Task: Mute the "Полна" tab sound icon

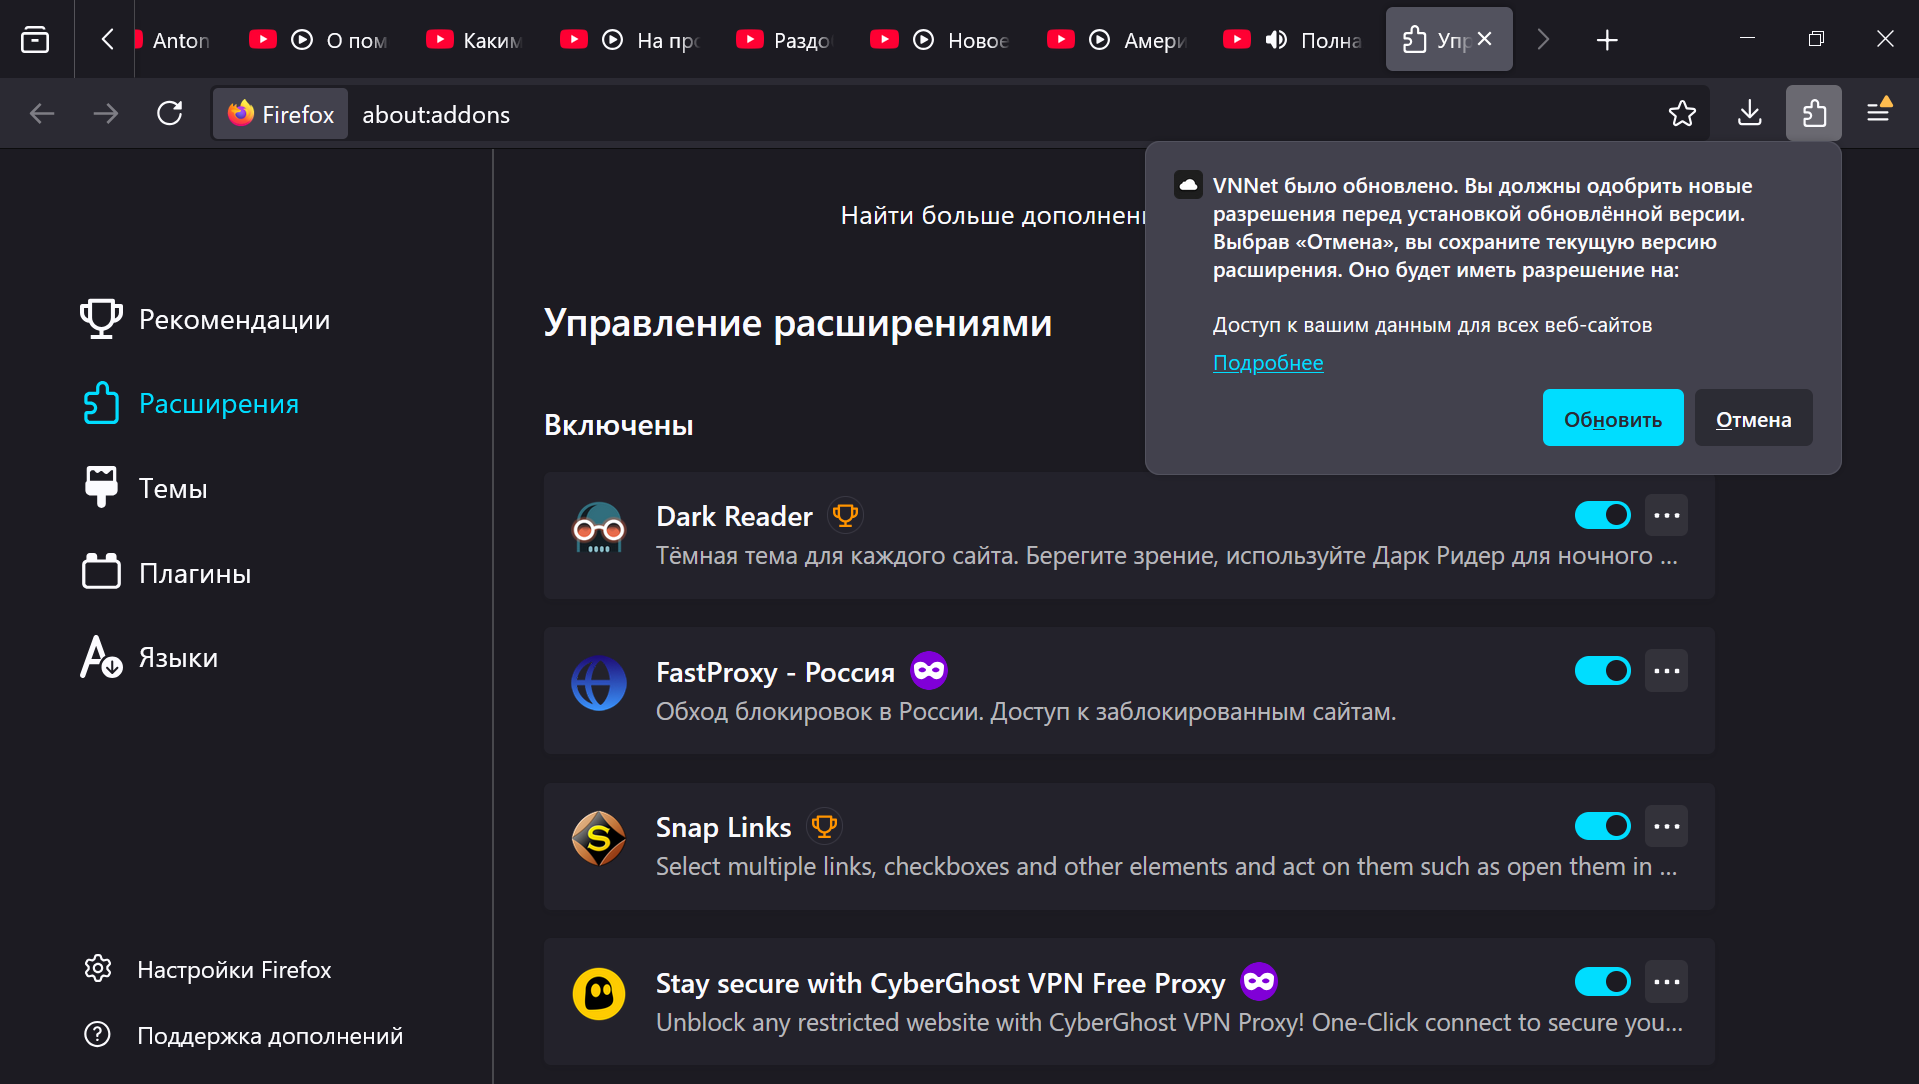Action: coord(1276,40)
